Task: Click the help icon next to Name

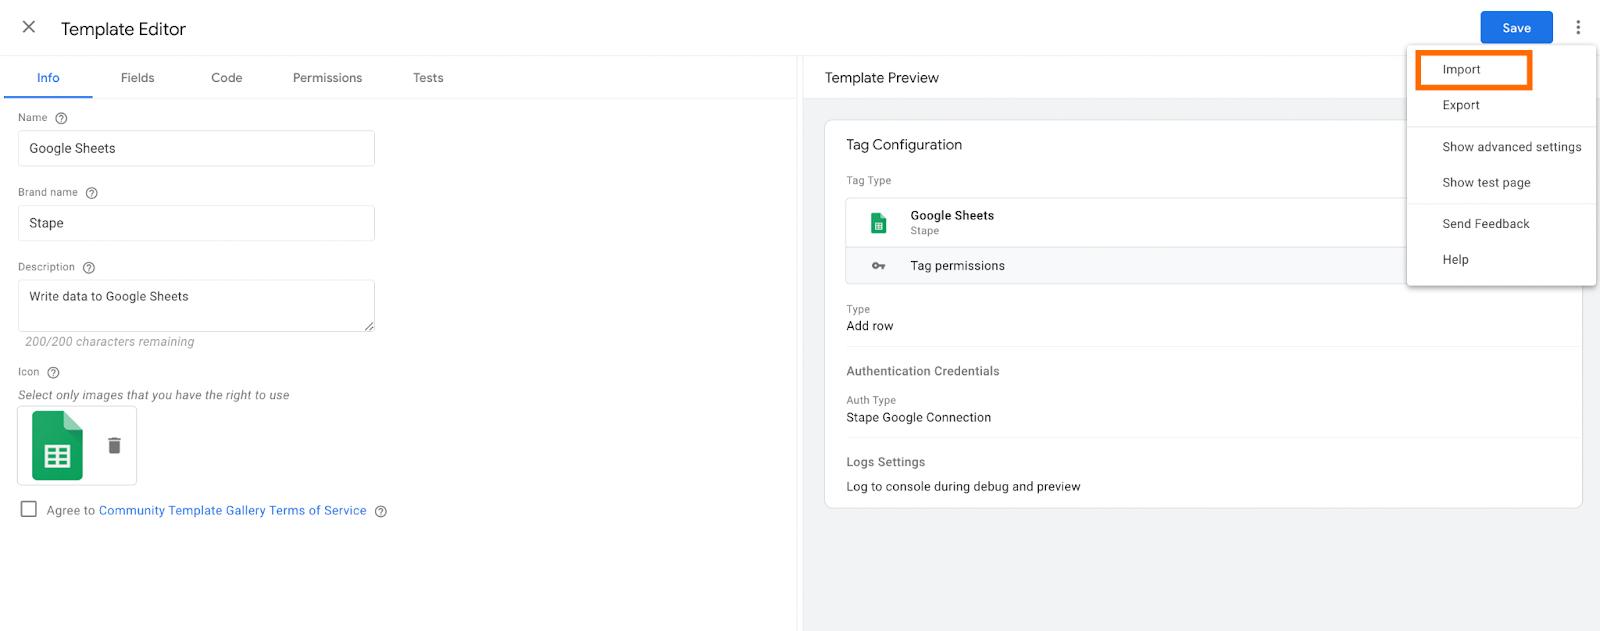Action: click(x=61, y=118)
